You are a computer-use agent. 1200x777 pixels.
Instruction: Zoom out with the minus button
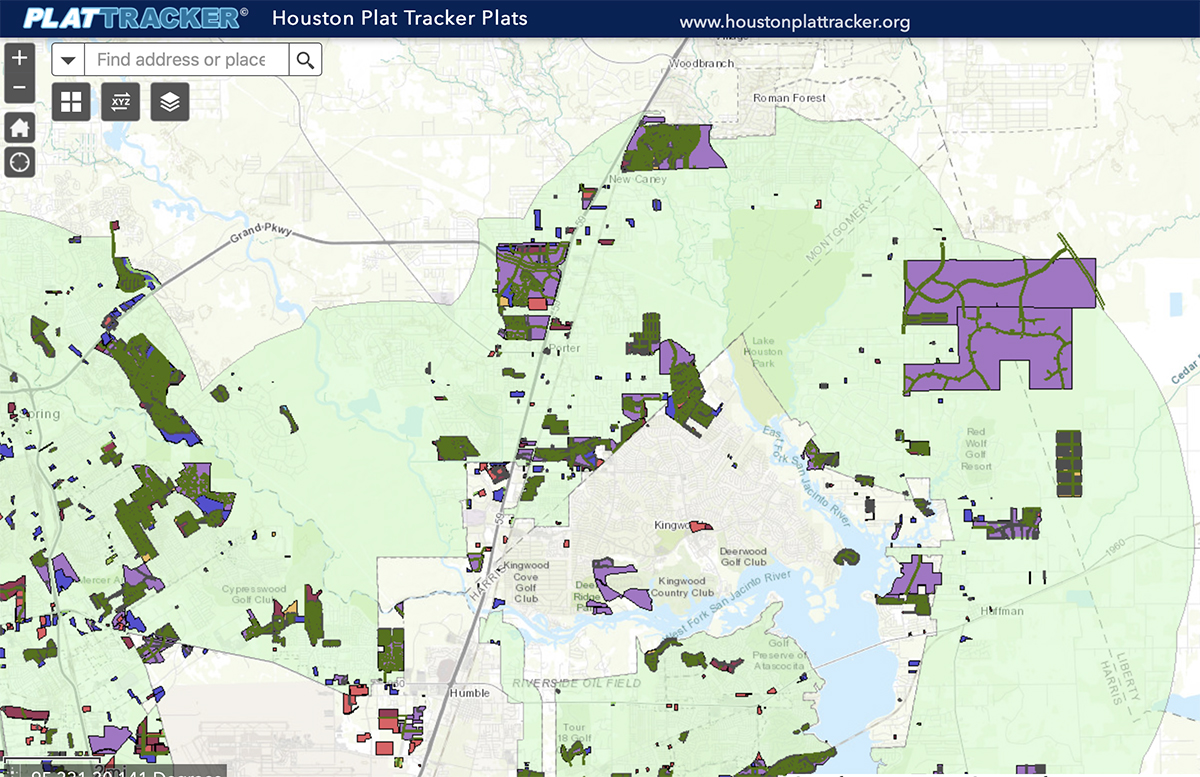coord(20,87)
